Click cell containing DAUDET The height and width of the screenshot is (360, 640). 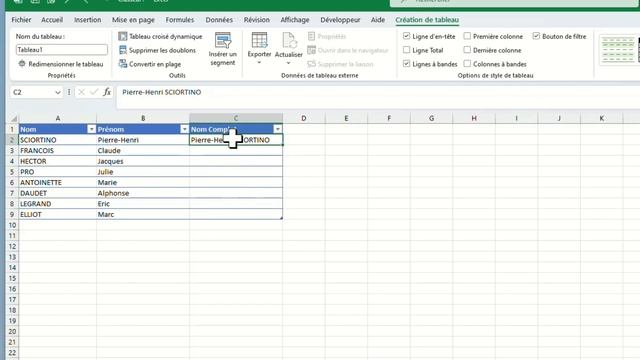coord(58,193)
